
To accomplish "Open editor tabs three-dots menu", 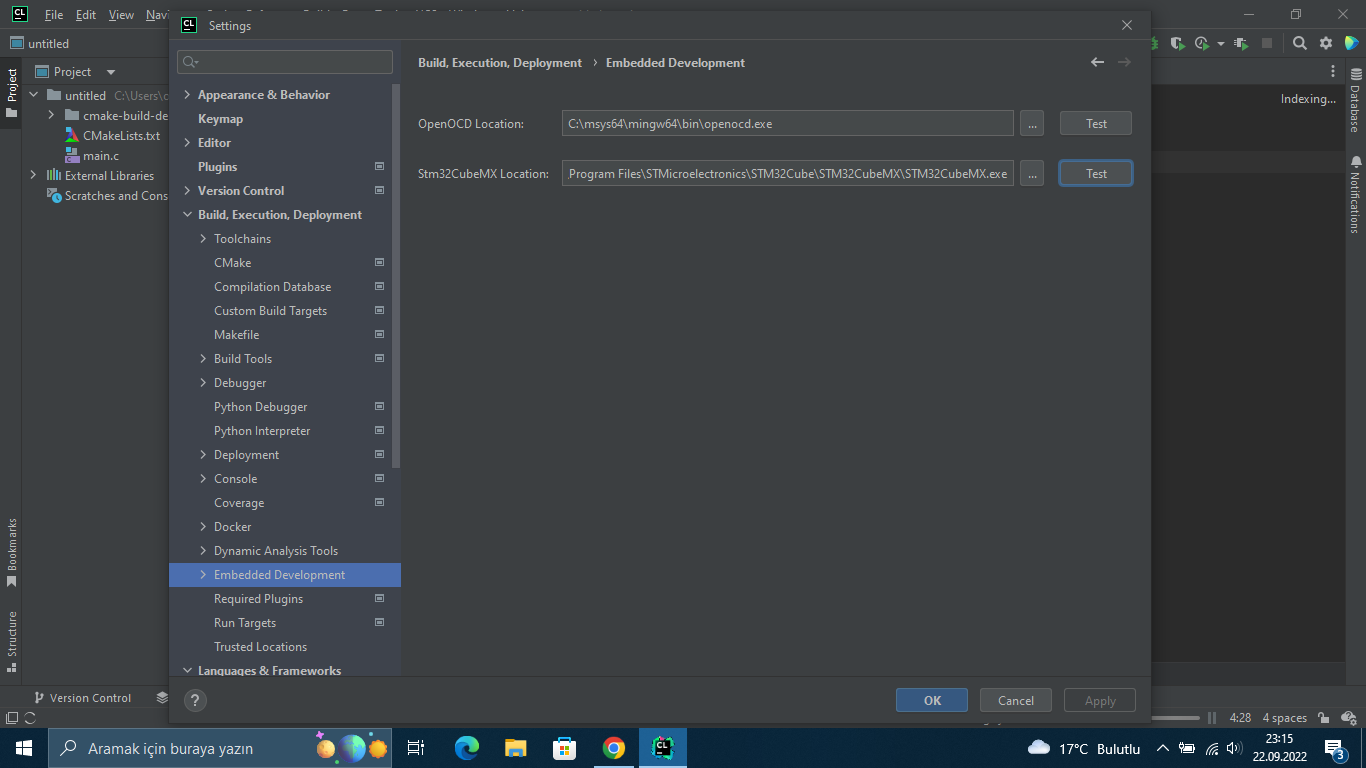I will coord(1332,72).
